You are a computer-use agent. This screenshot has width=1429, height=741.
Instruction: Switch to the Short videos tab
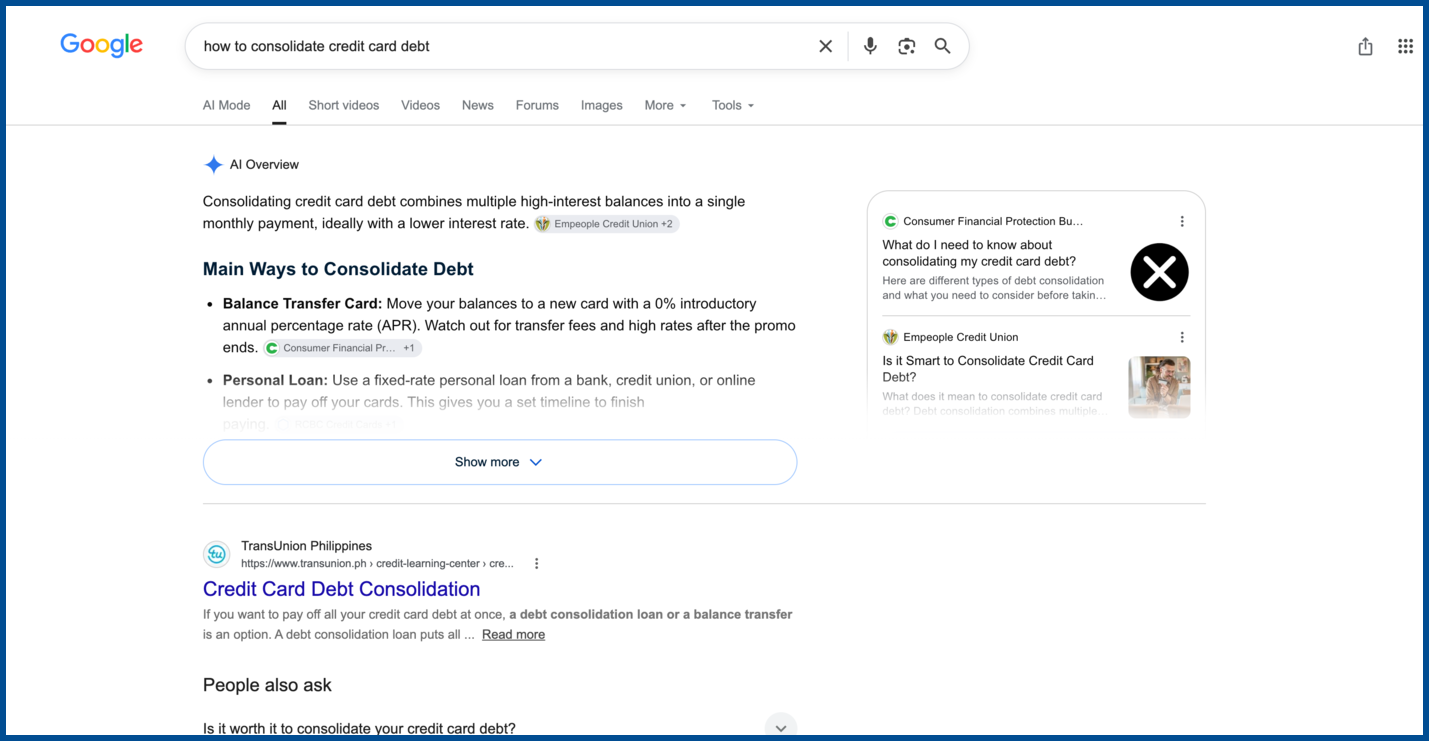(x=344, y=105)
